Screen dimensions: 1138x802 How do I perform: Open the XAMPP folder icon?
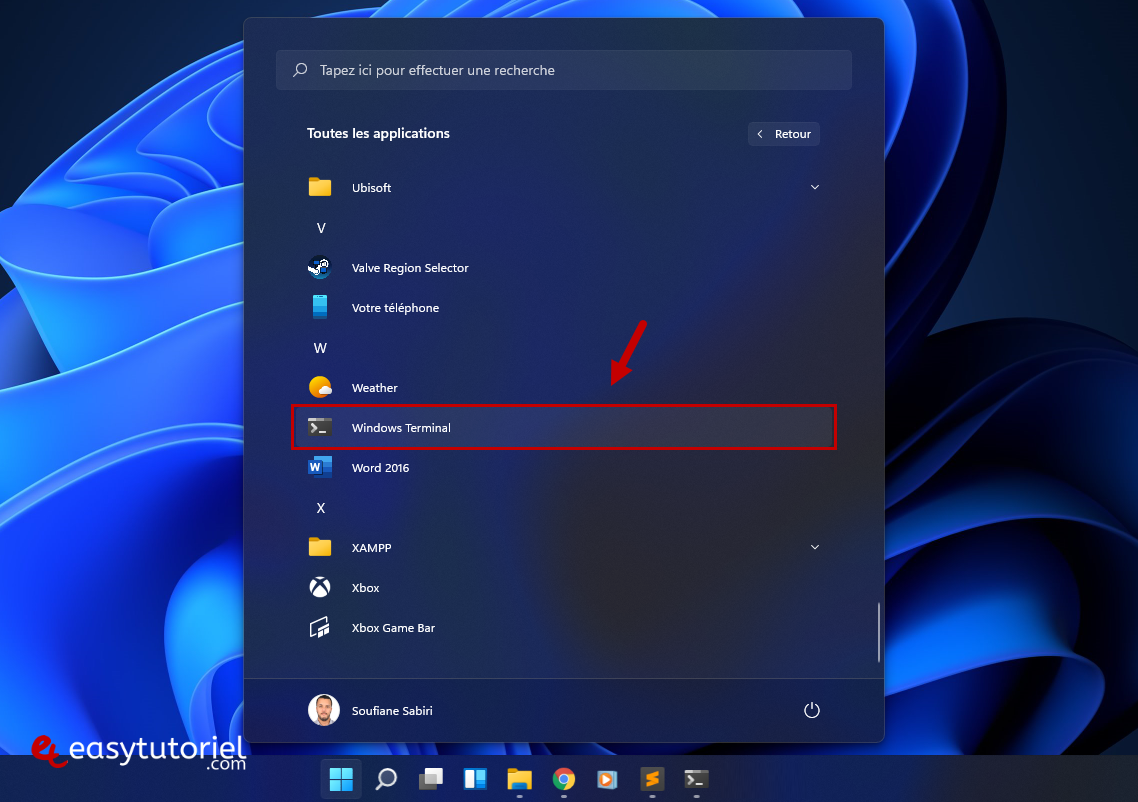[319, 547]
